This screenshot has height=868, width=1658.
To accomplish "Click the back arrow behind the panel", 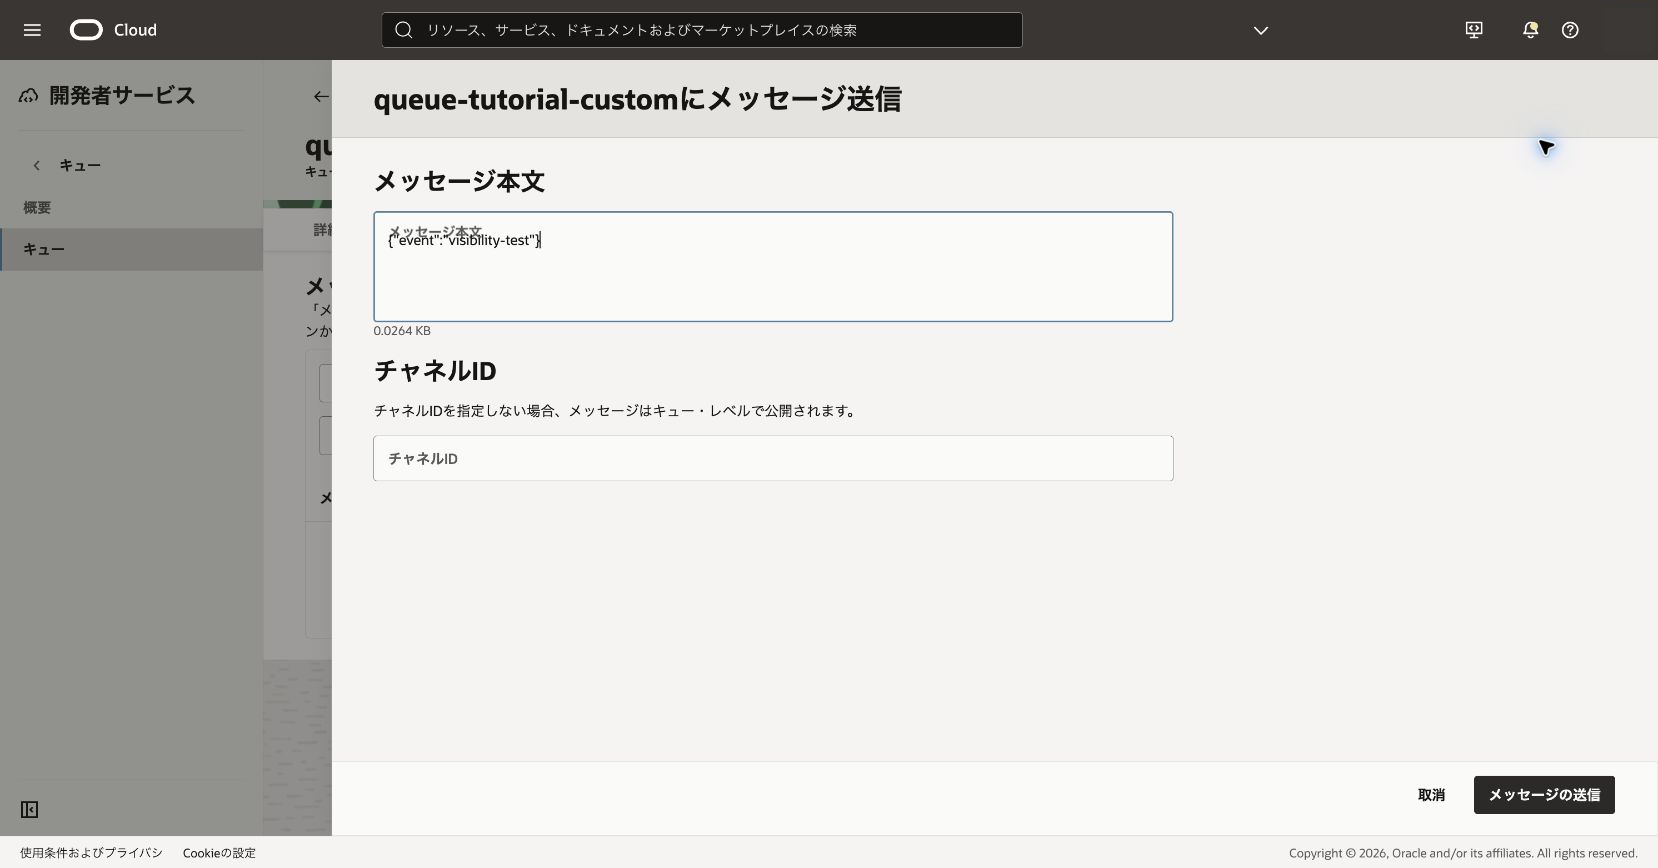I will 320,96.
